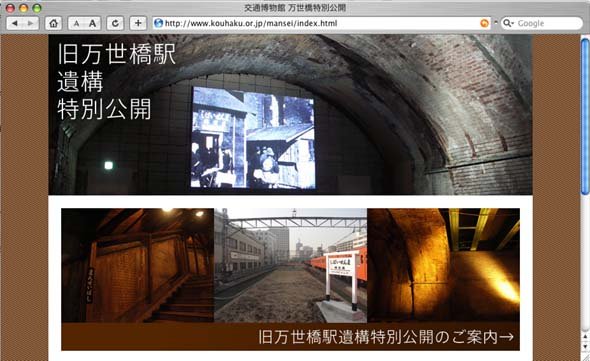Click the scrollbar down arrow

coord(585,346)
